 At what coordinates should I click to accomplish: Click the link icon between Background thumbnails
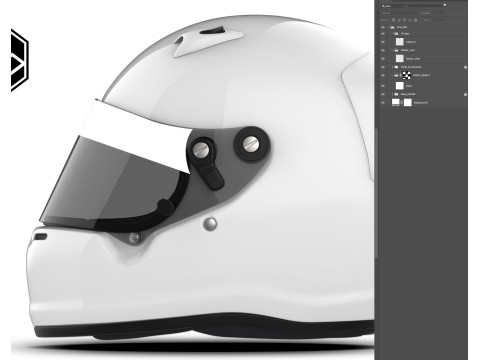(402, 103)
